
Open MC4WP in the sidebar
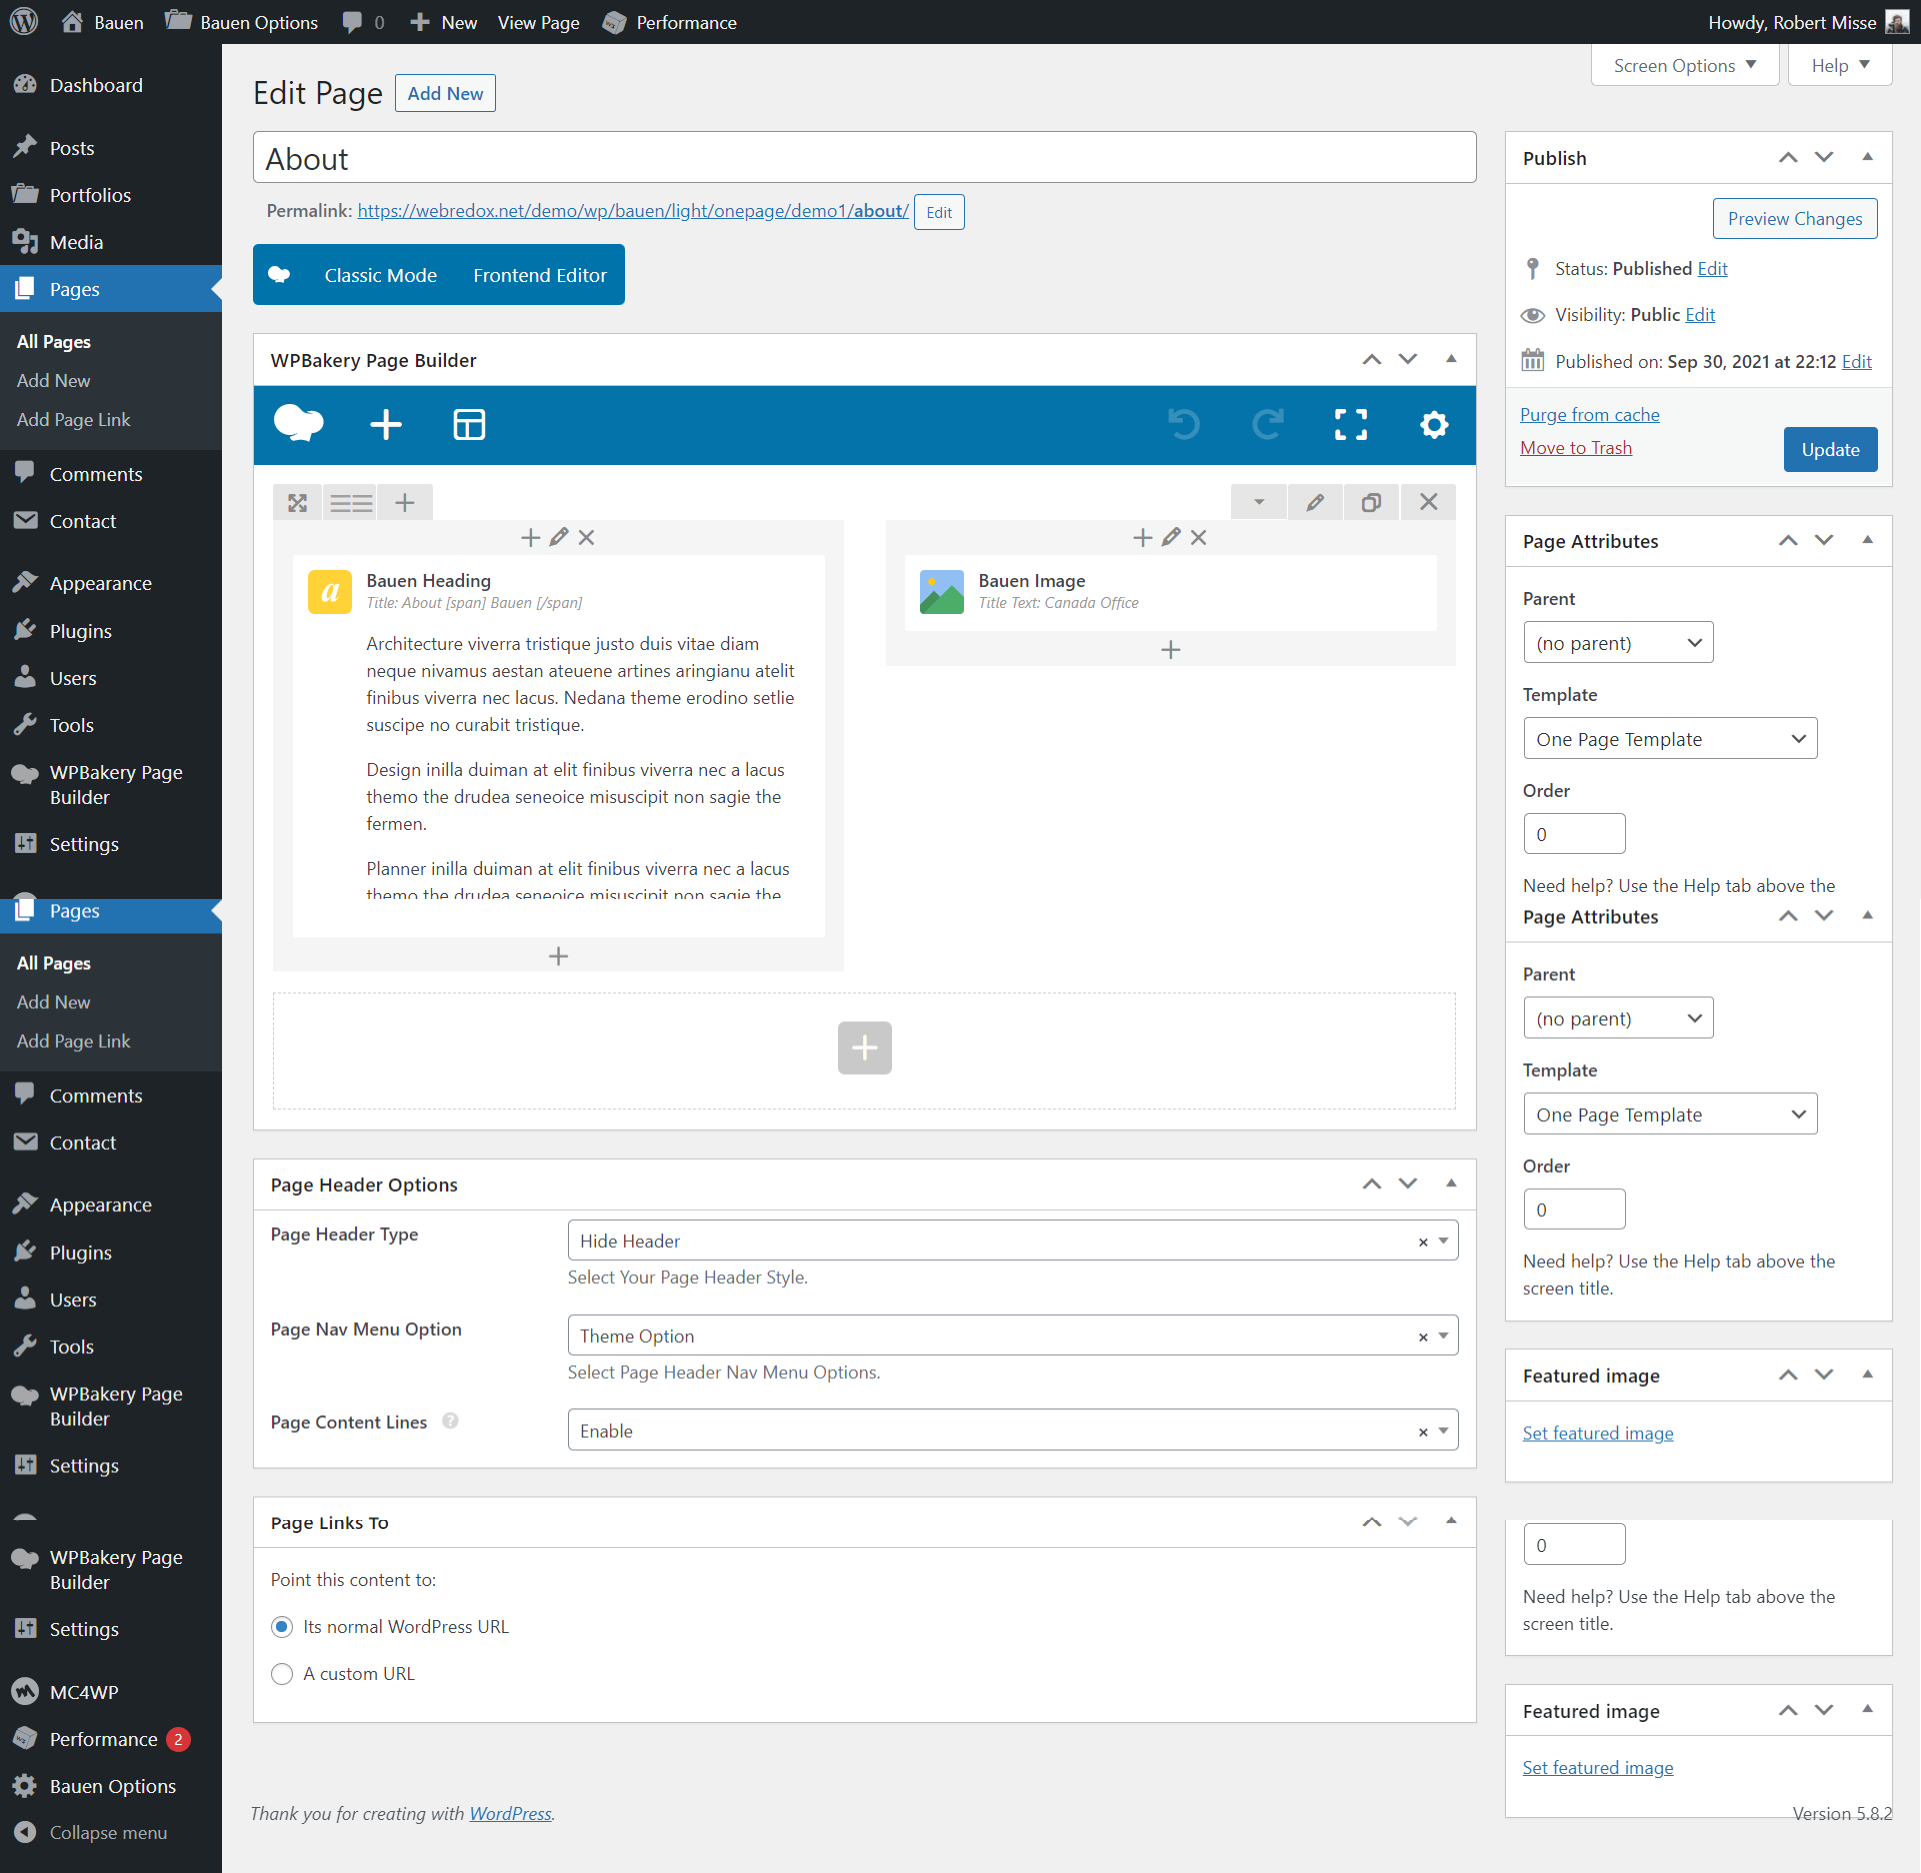coord(84,1692)
